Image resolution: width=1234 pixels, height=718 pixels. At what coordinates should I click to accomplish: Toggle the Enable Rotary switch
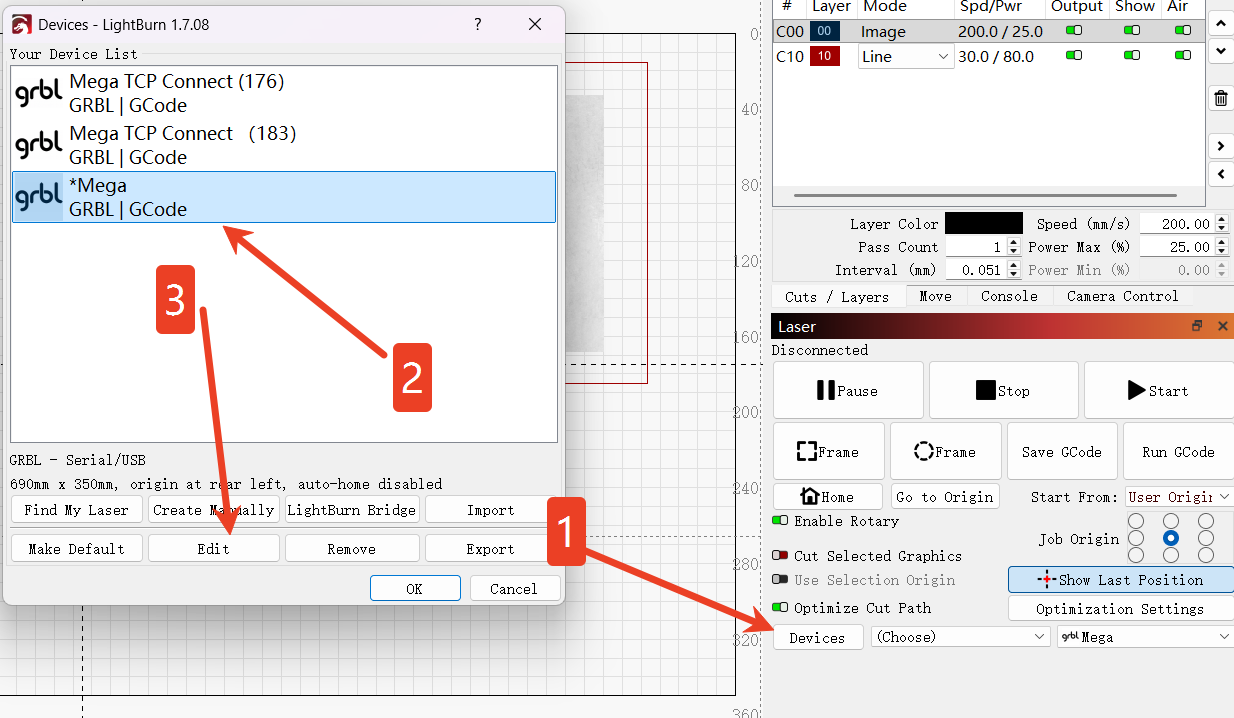pyautogui.click(x=781, y=521)
